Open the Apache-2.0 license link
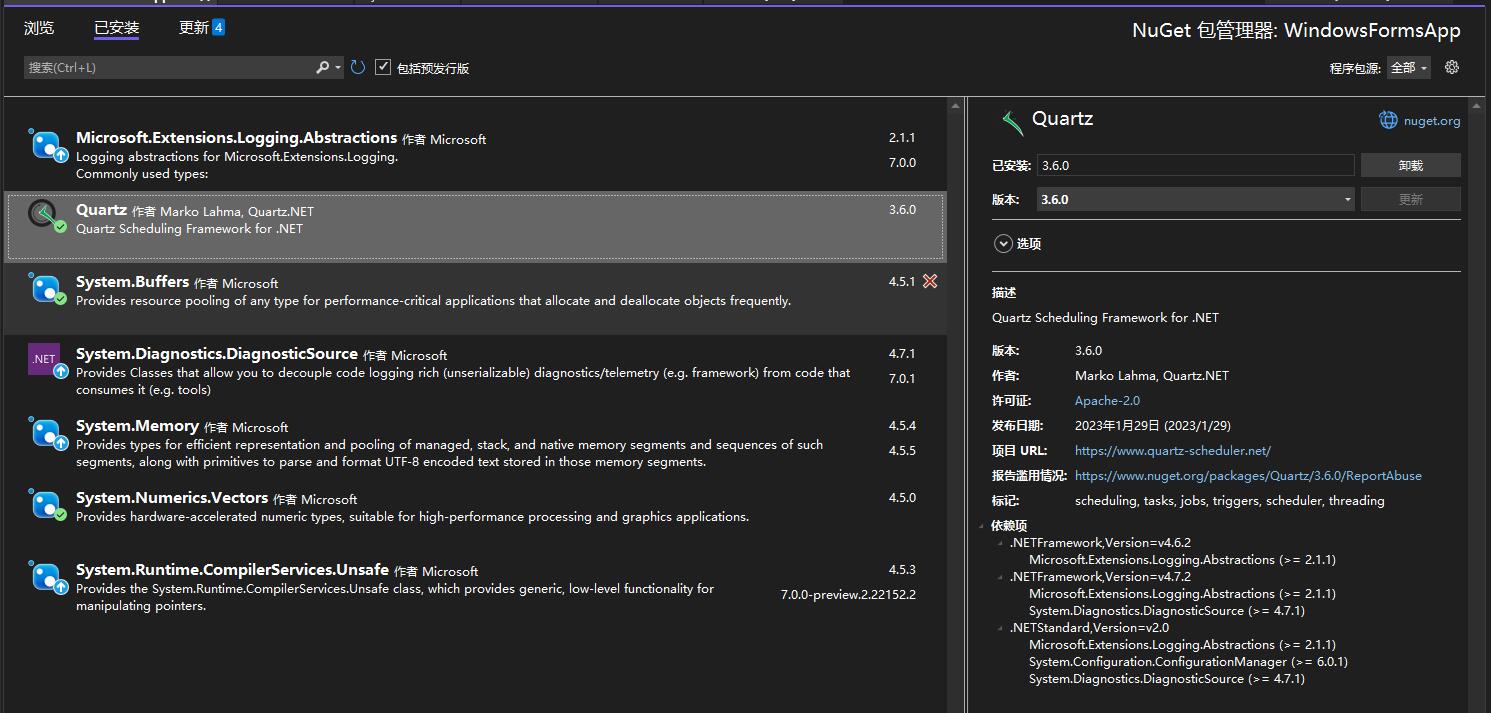Screen dimensions: 1491x713 coord(1107,400)
